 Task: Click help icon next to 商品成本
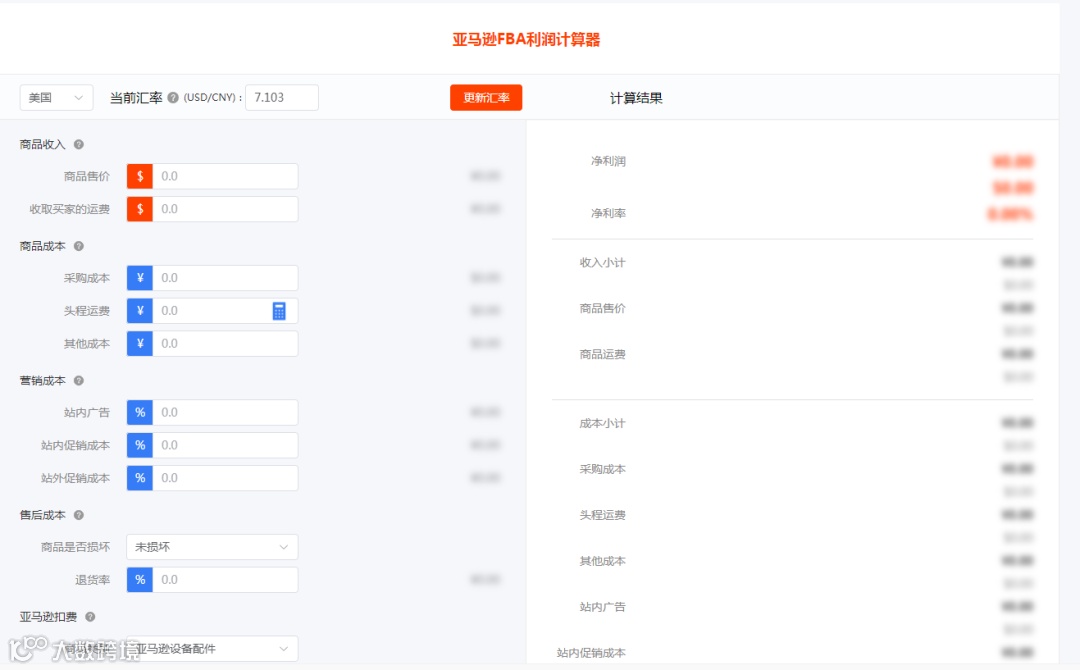(79, 247)
